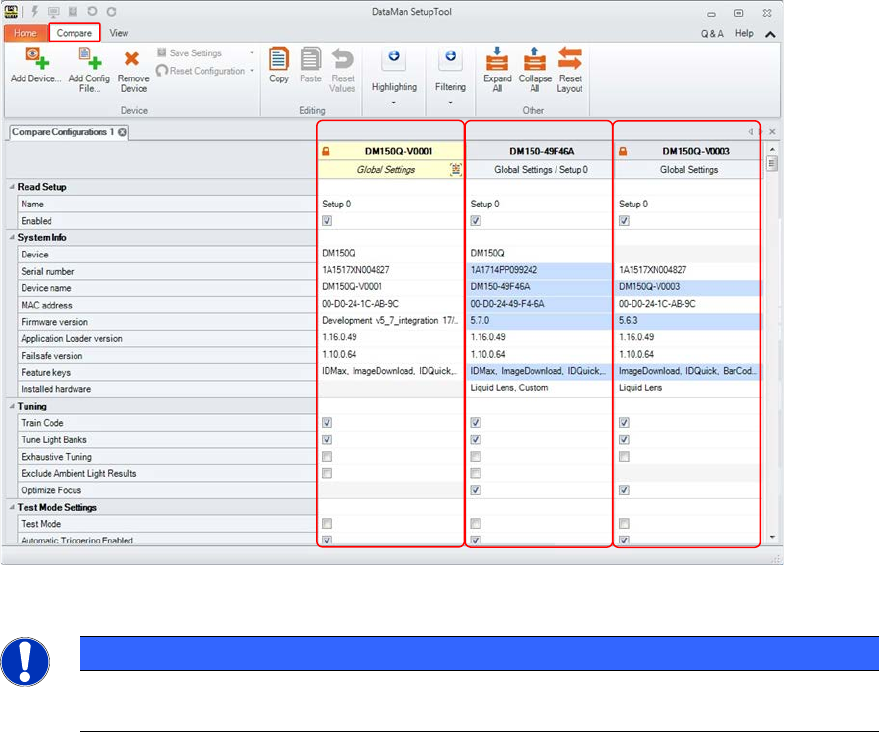Click the Remove Device icon
This screenshot has height=732, width=879.
click(132, 58)
